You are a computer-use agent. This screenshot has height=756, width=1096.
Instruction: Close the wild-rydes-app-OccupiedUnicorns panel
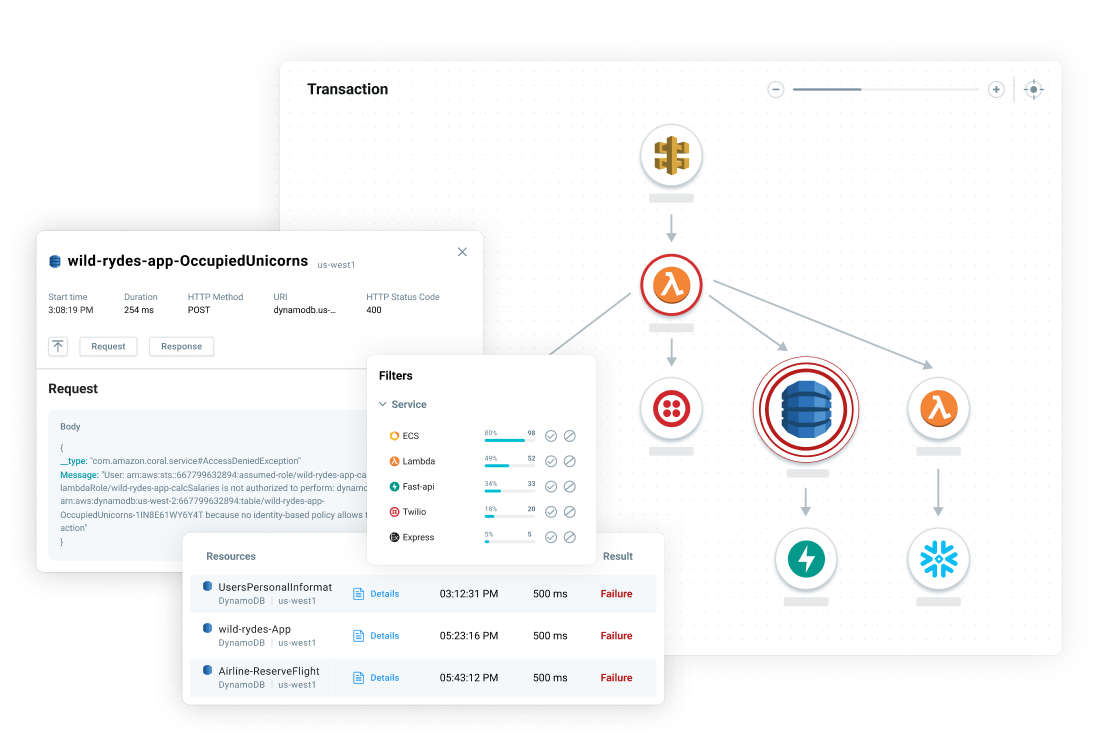[x=462, y=252]
